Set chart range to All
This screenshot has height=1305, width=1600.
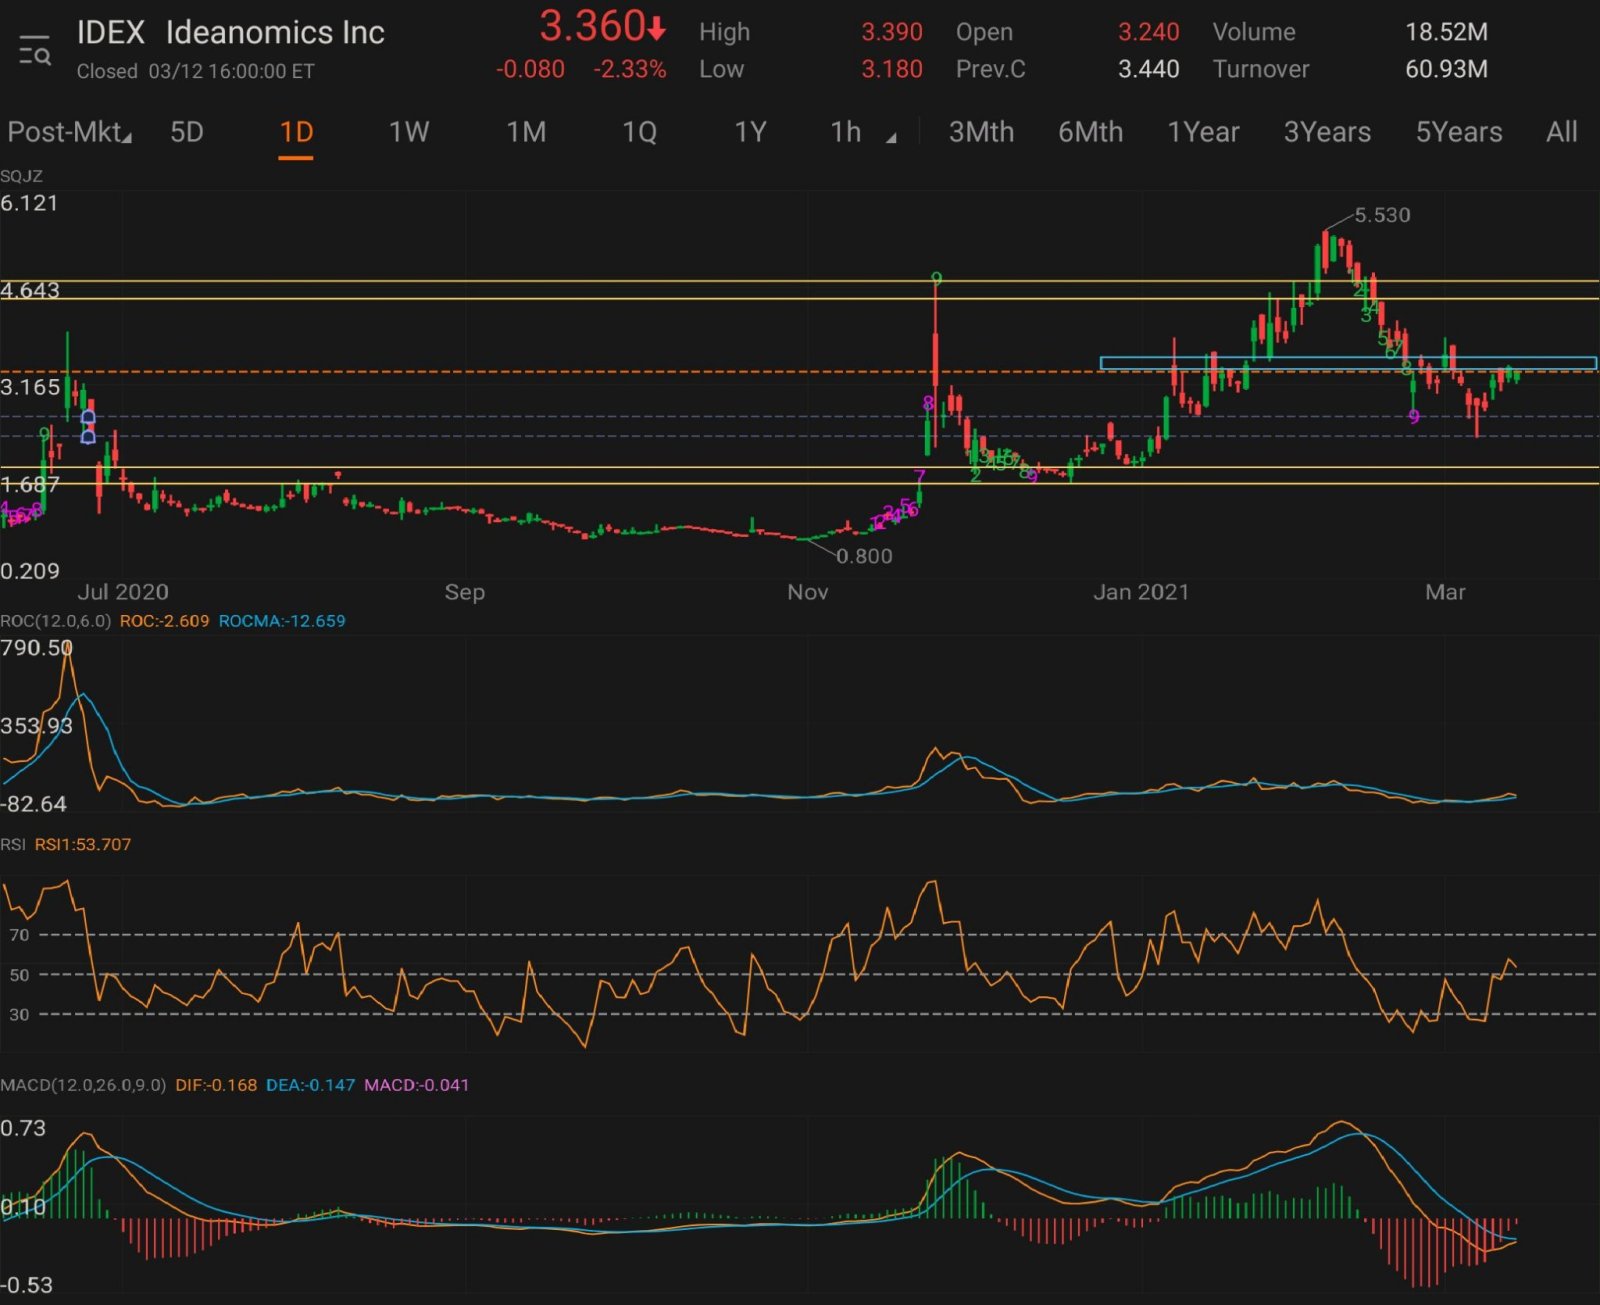[1561, 132]
